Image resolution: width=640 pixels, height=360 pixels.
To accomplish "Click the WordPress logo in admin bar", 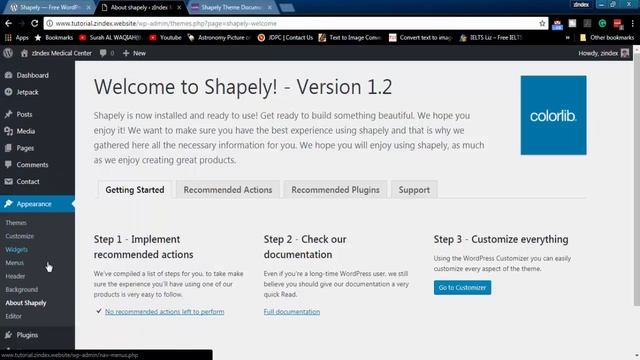I will [8, 53].
